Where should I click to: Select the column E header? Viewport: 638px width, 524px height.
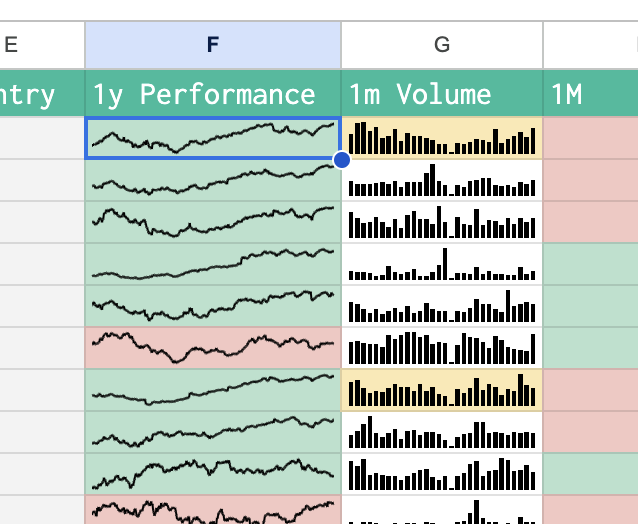pos(42,45)
